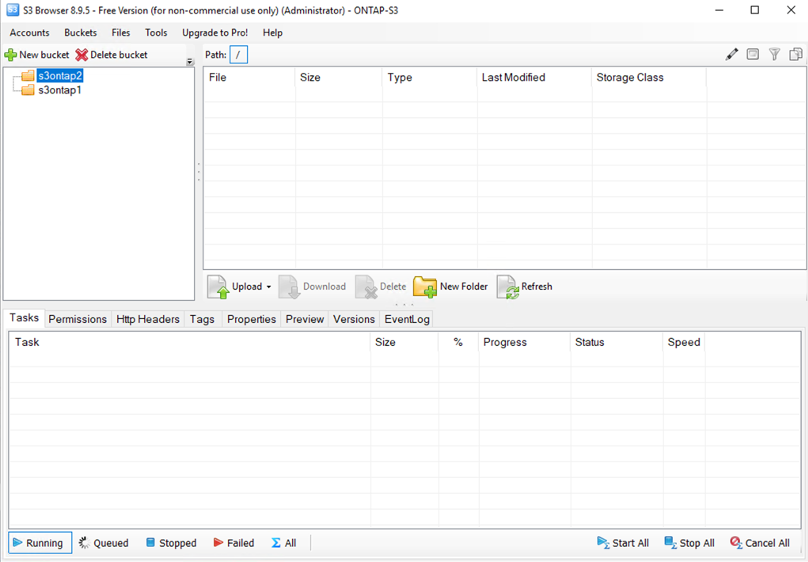Open the Files menu
This screenshot has height=562, width=808.
(121, 32)
